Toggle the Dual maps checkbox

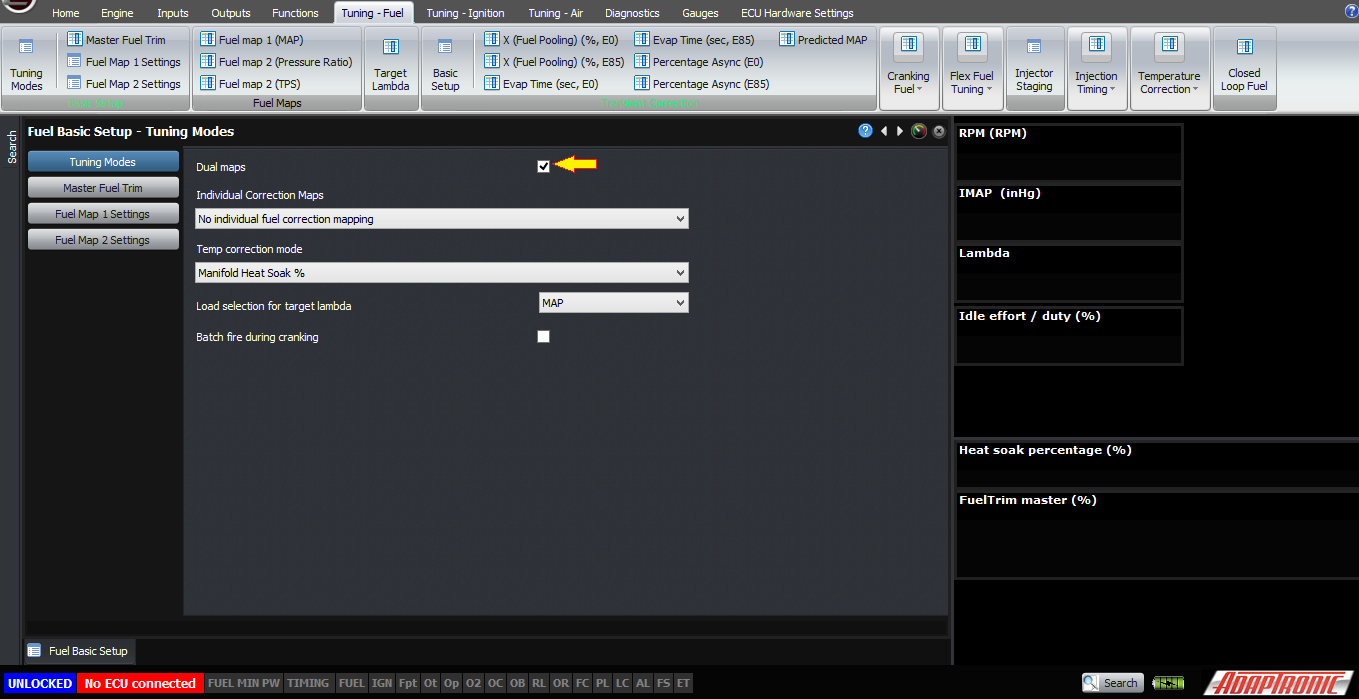coord(543,166)
